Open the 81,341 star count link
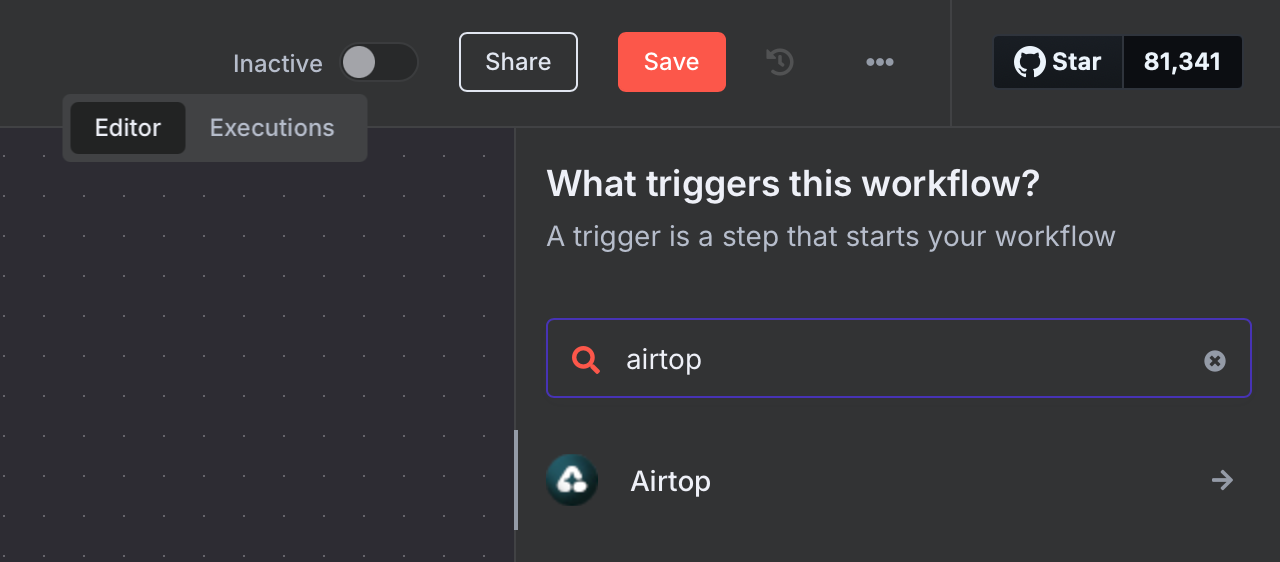This screenshot has width=1280, height=562. click(1182, 62)
